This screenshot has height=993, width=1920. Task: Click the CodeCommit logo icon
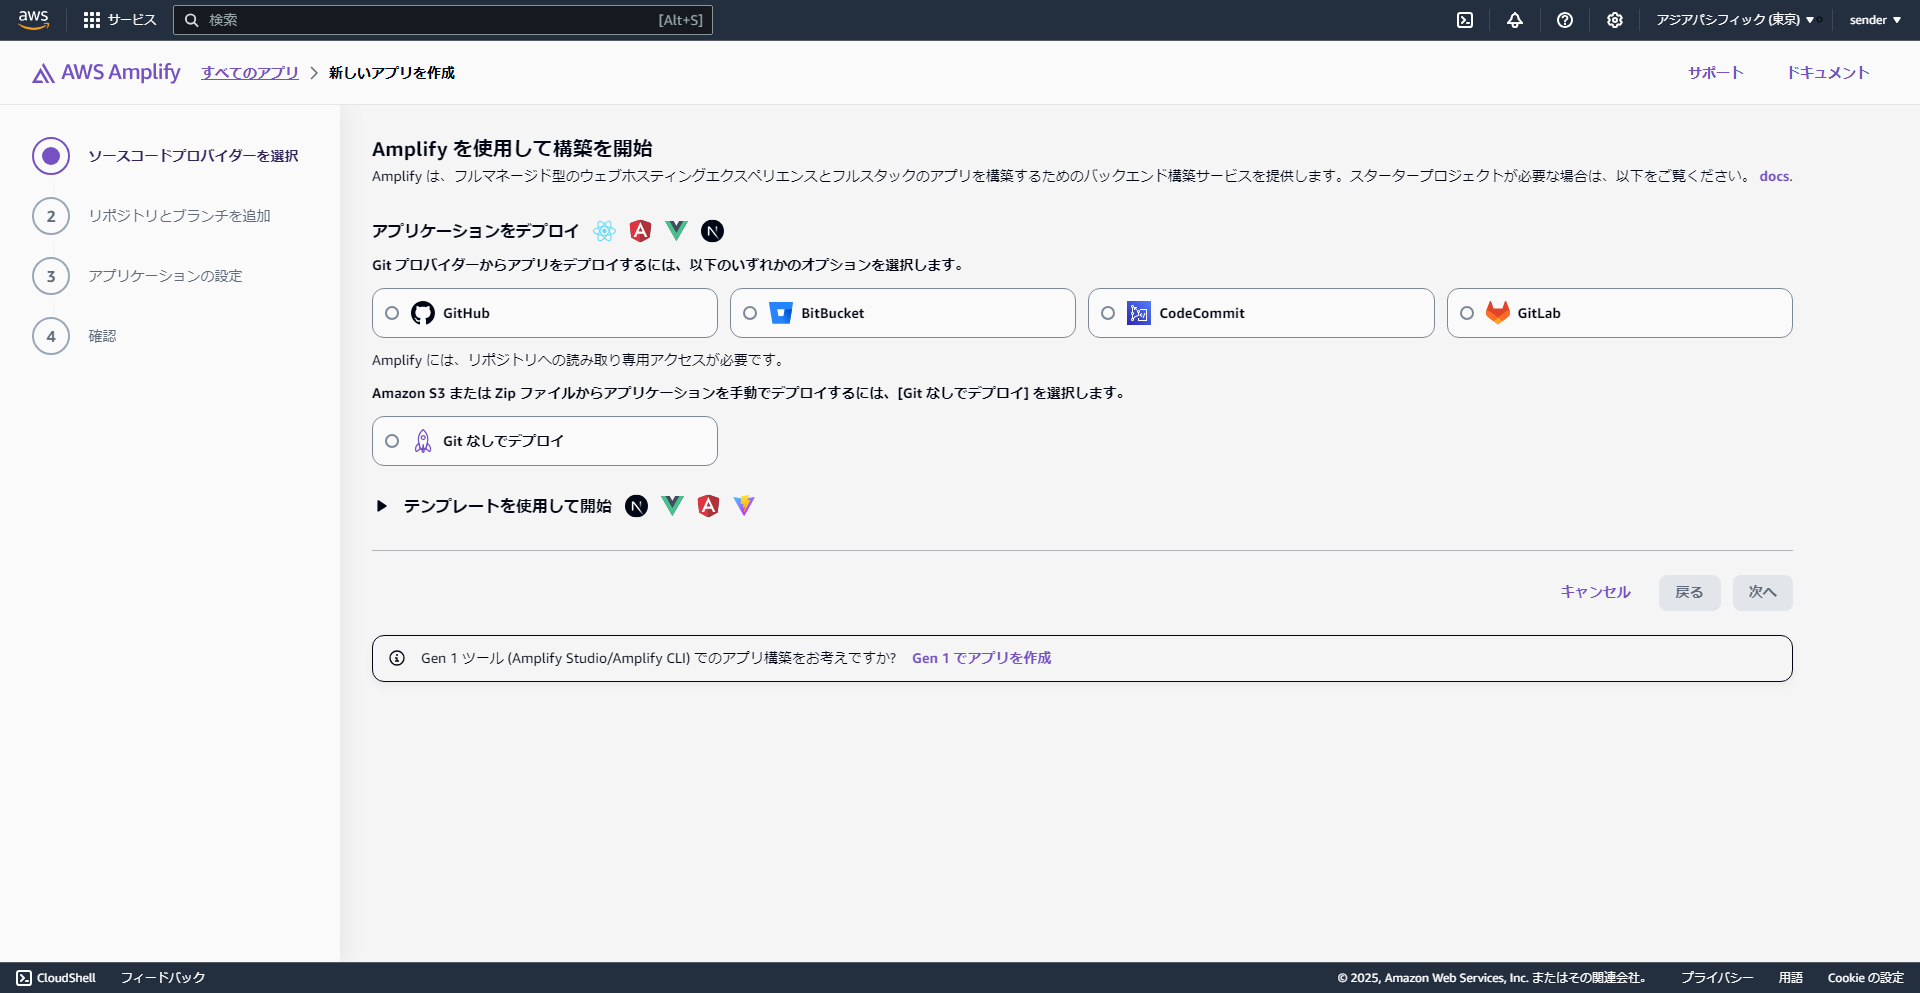[x=1139, y=313]
